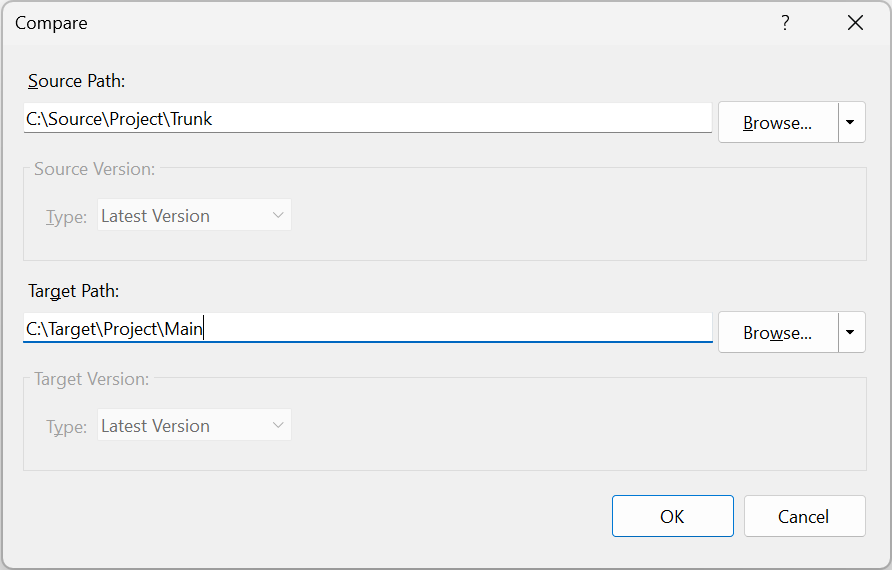The image size is (892, 570).
Task: Close the Compare dialog window
Action: coord(855,23)
